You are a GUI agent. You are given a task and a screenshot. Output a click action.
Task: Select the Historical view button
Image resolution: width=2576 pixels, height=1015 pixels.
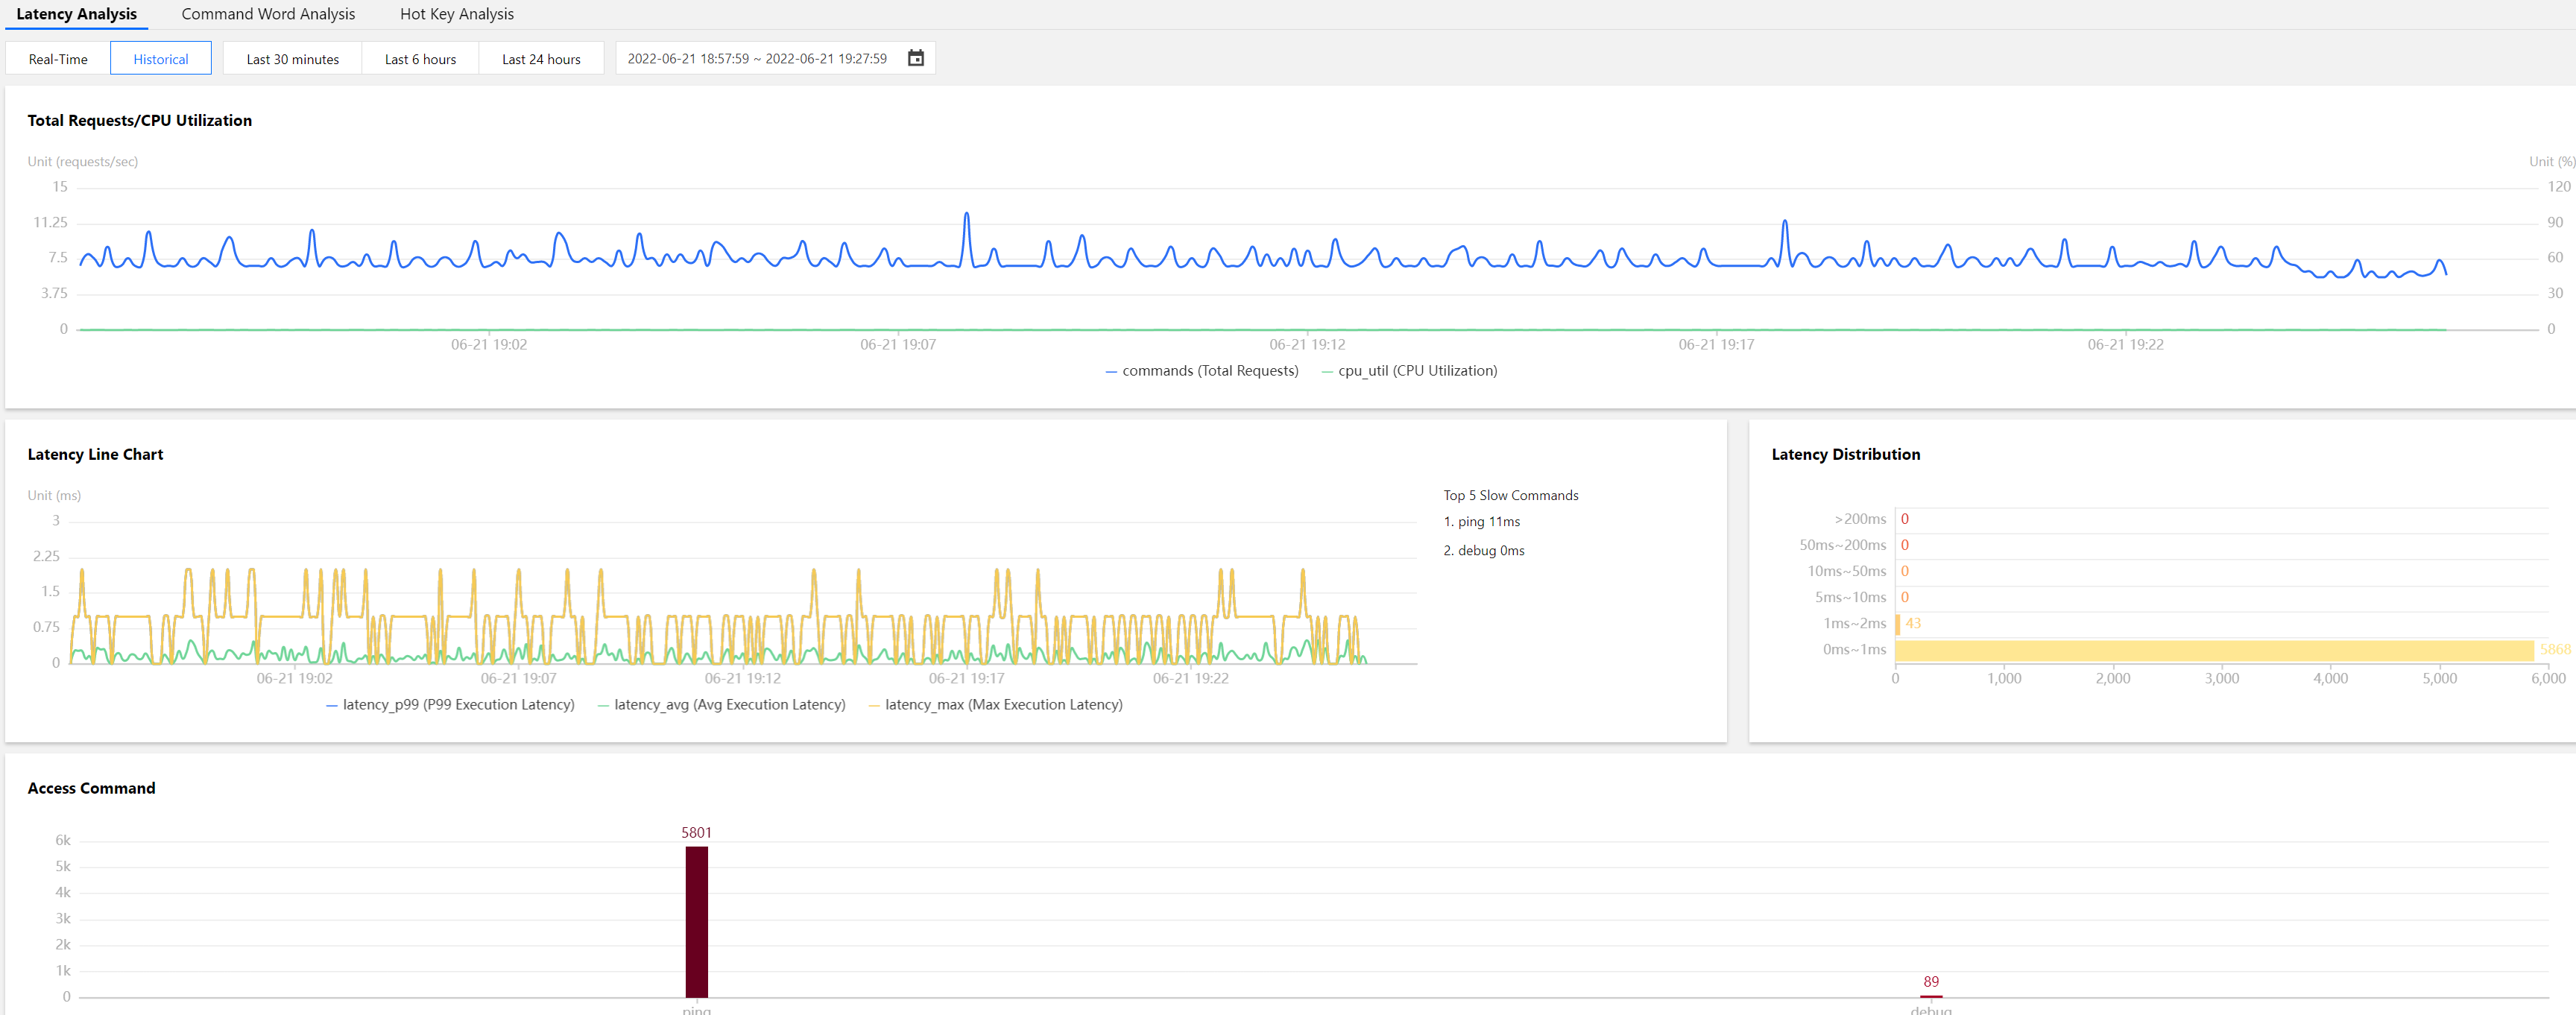click(161, 59)
